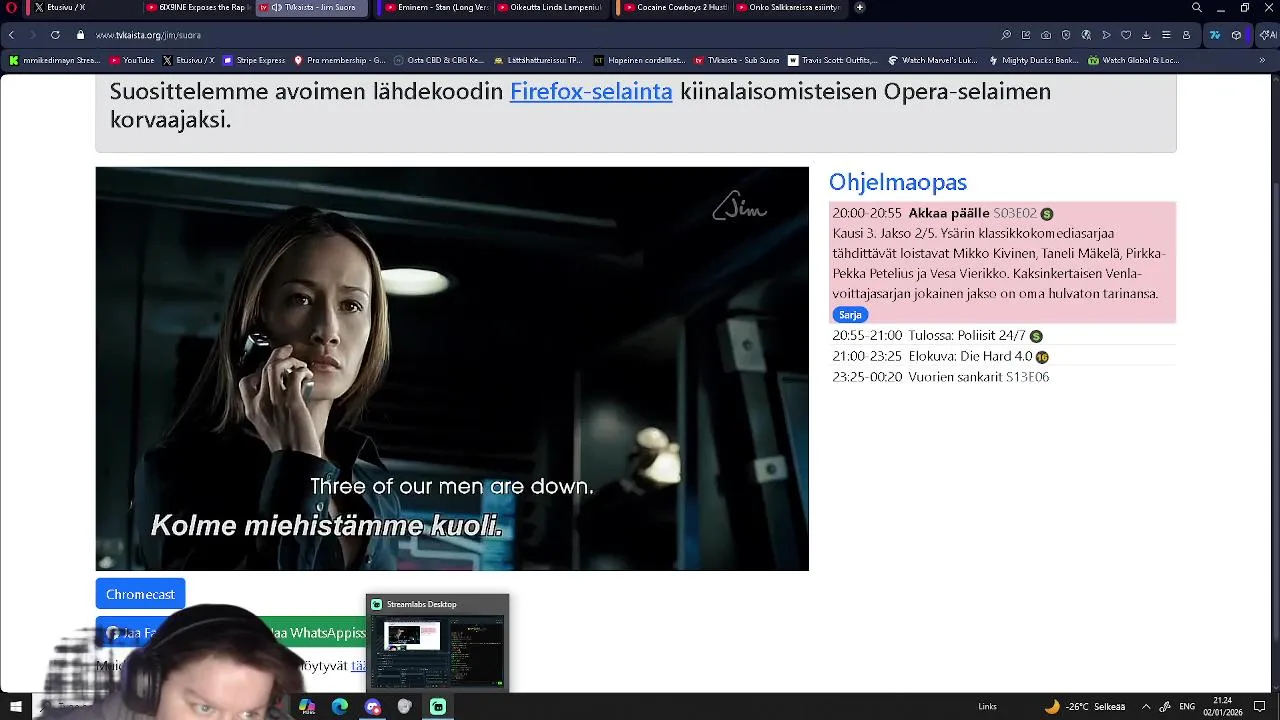This screenshot has height=720, width=1280.
Task: Switch to the Eminem - Stan tab
Action: (x=437, y=7)
